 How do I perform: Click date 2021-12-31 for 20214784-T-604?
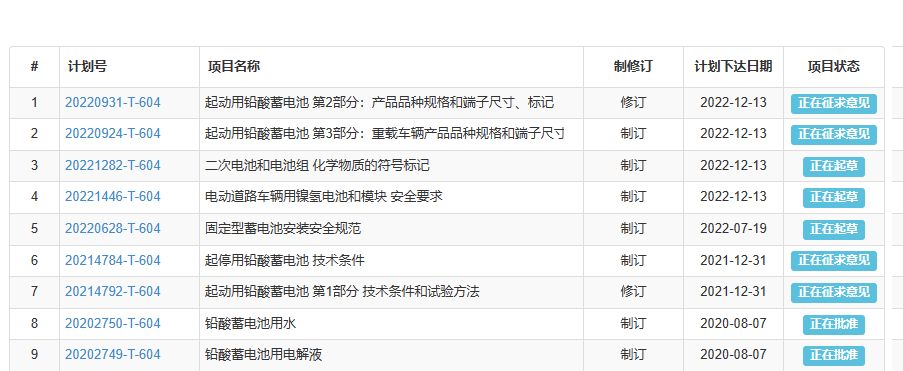click(x=733, y=260)
